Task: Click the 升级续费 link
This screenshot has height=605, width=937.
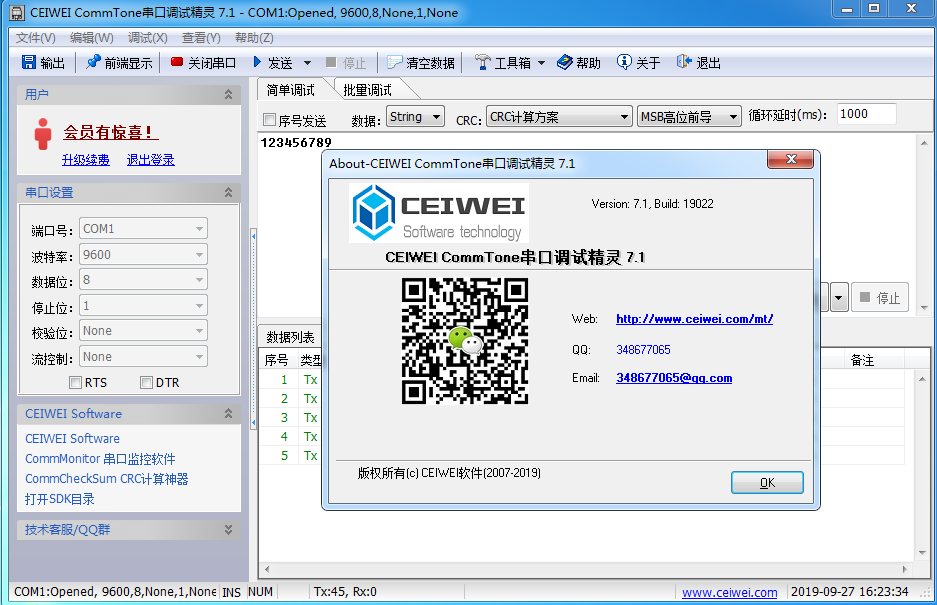Action: tap(86, 160)
